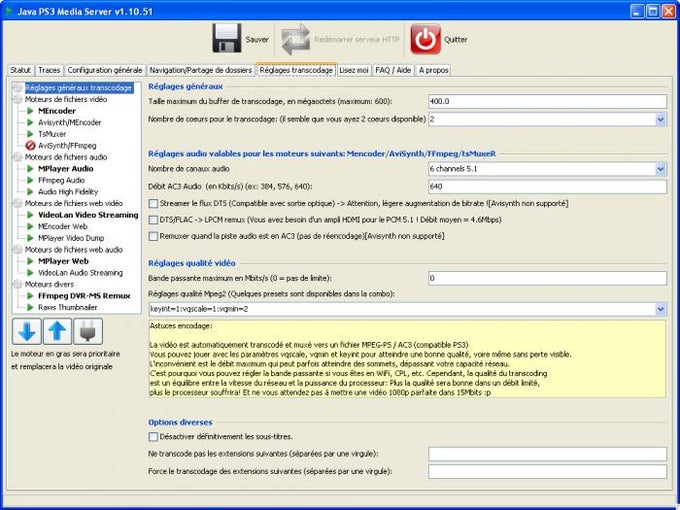Click the keyint=1:vqscale=1:vqmin=2 combo text
The width and height of the screenshot is (680, 510).
tap(199, 309)
